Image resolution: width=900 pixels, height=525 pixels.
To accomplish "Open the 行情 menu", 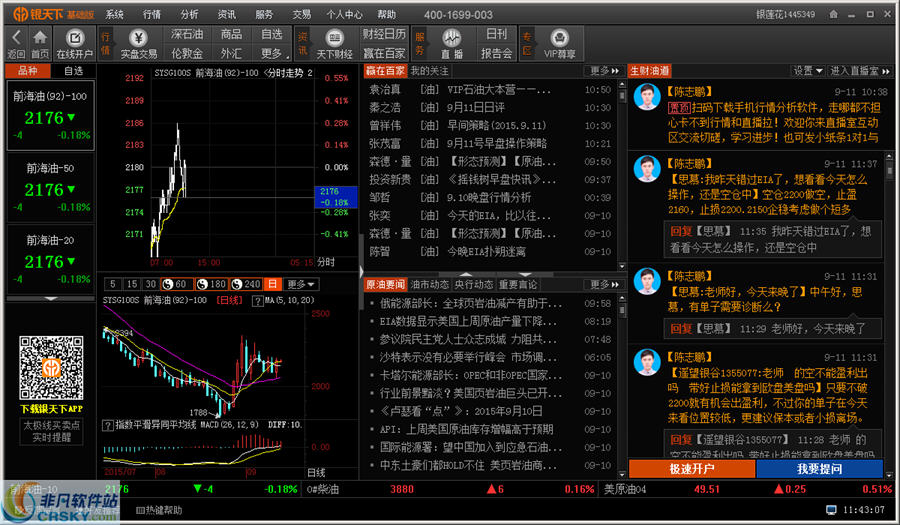I will pos(152,14).
